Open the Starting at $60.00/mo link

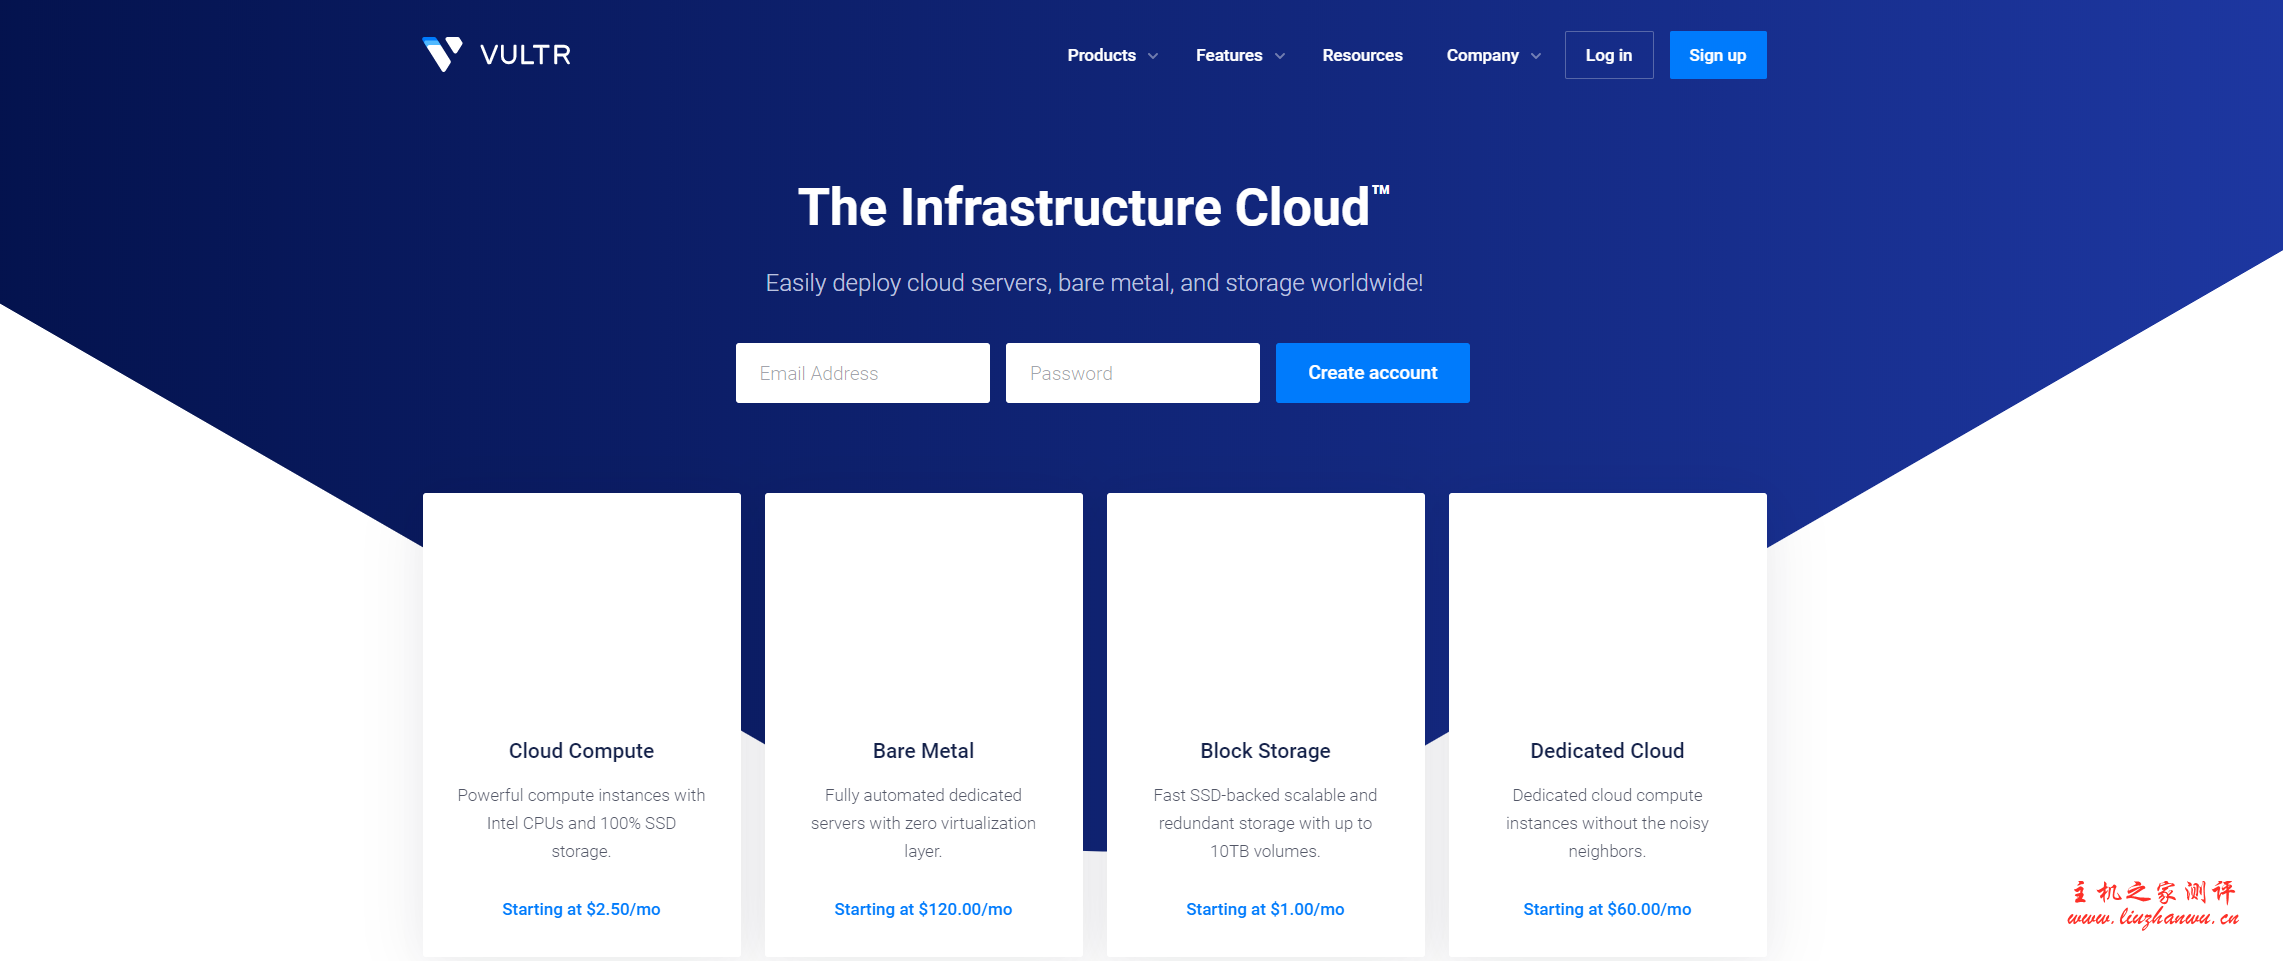[x=1606, y=909]
